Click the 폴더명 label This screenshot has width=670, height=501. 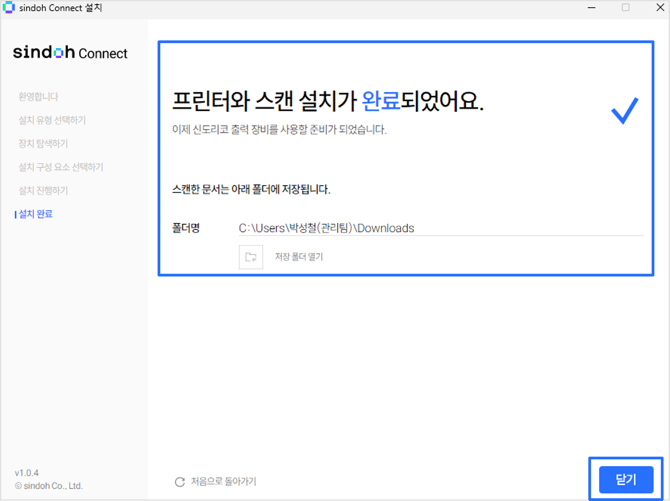[x=186, y=228]
